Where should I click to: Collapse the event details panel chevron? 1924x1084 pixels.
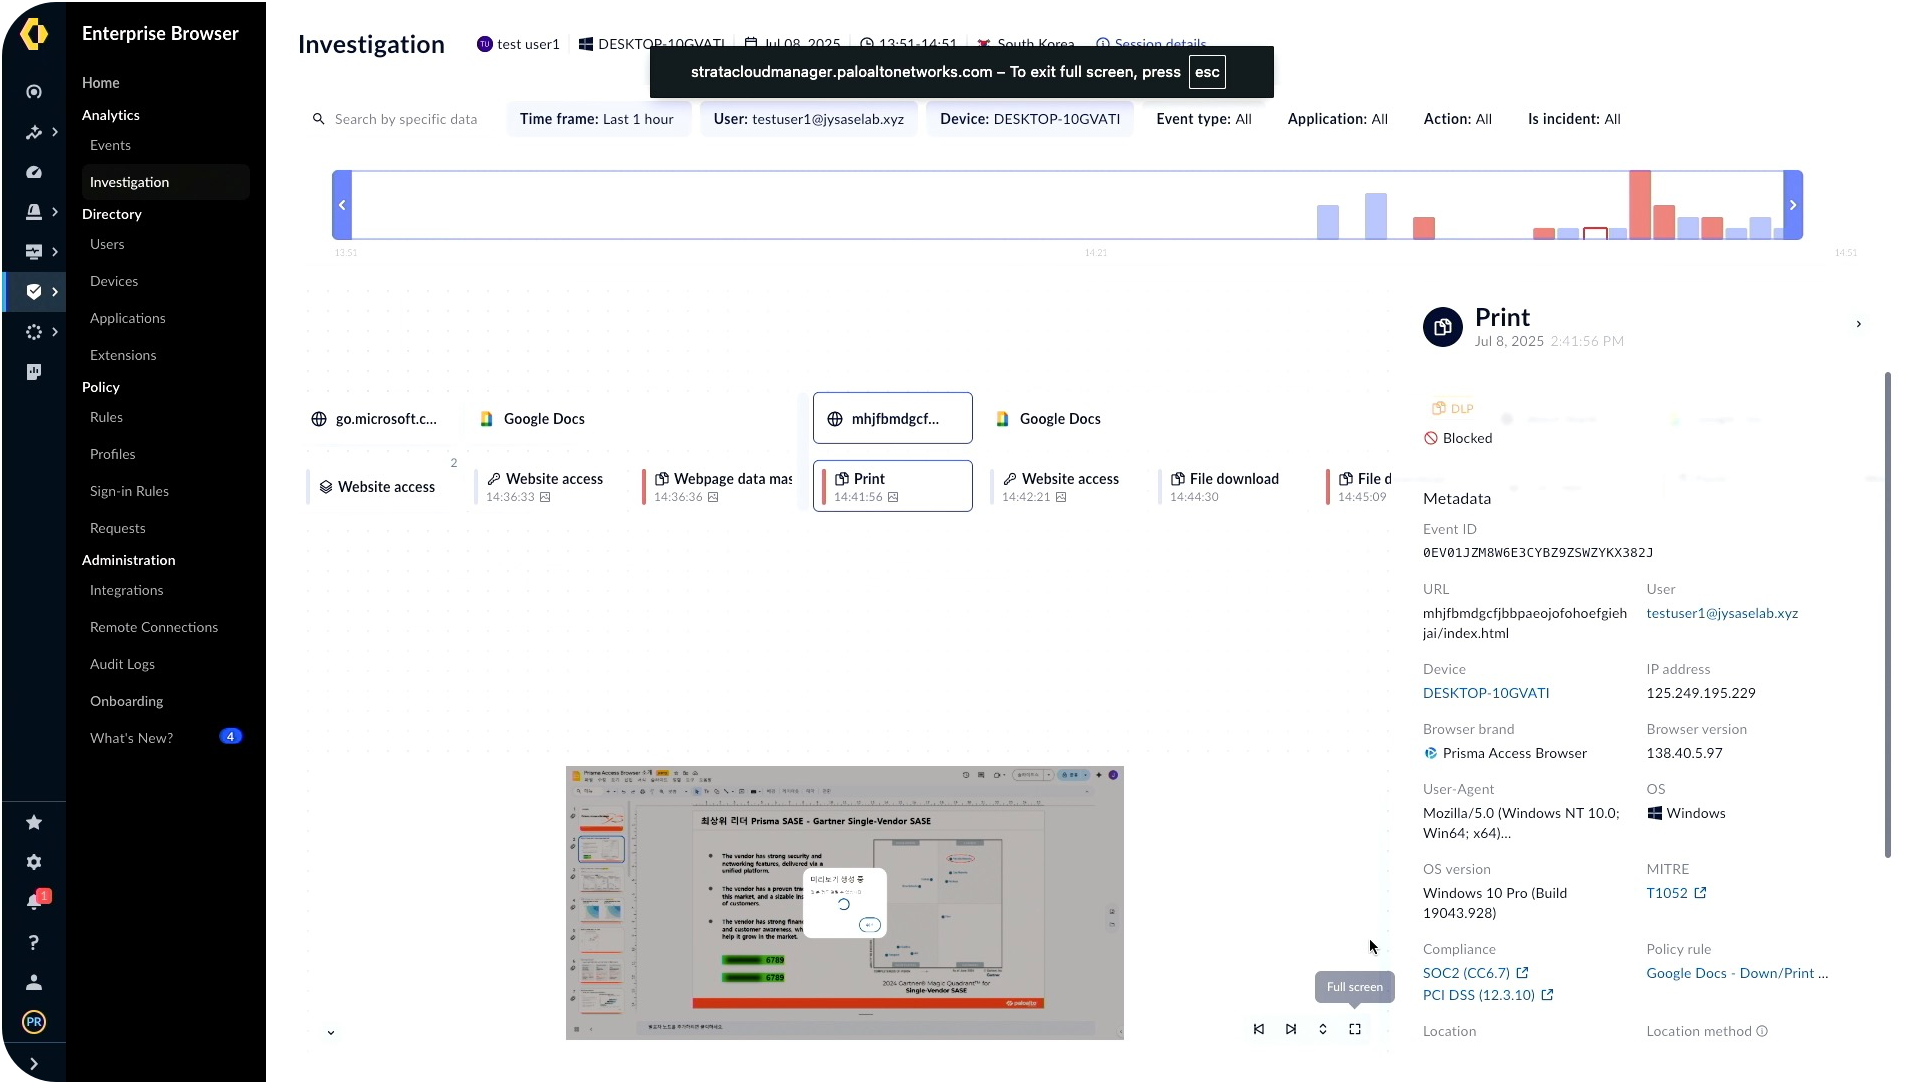[x=1859, y=324]
